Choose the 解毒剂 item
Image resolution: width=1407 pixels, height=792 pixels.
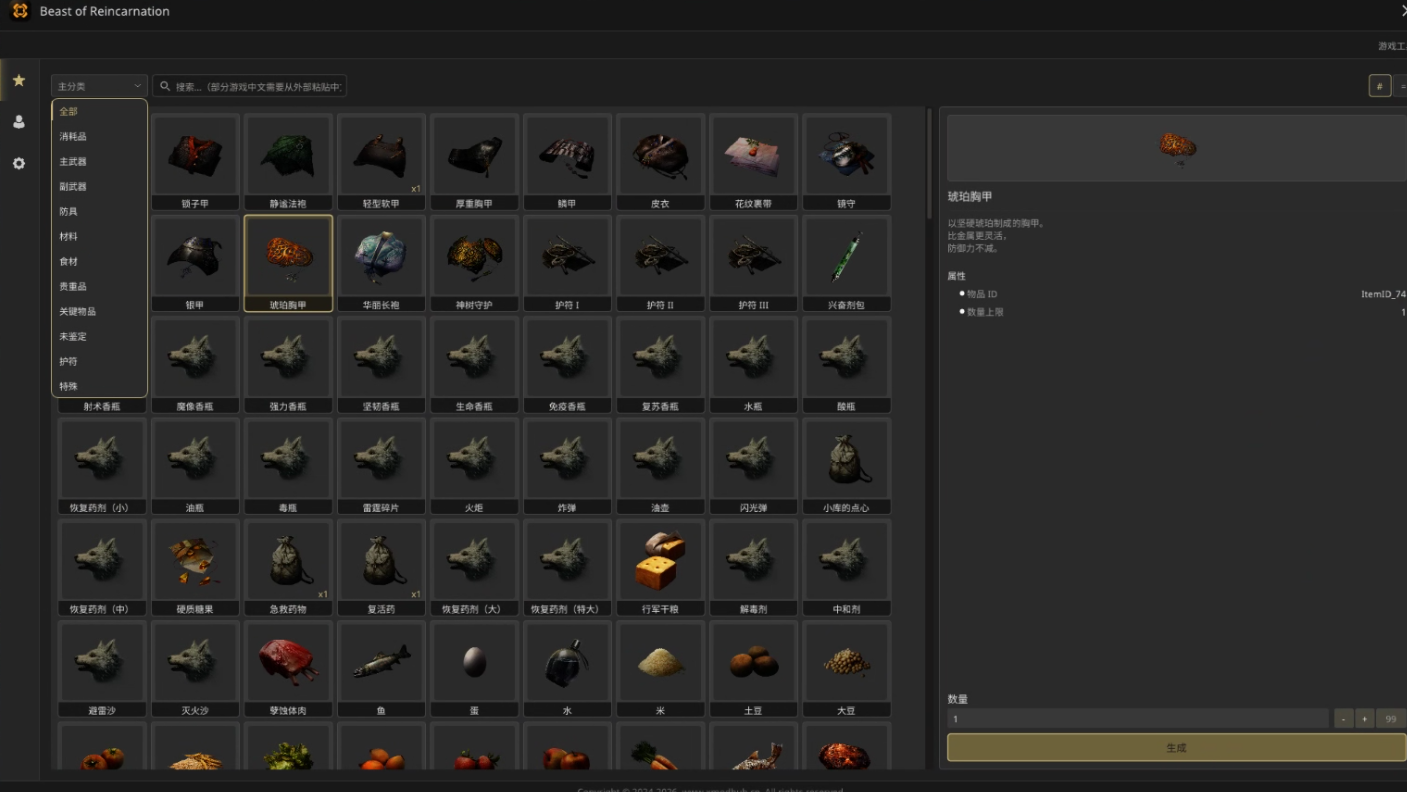[x=753, y=567]
